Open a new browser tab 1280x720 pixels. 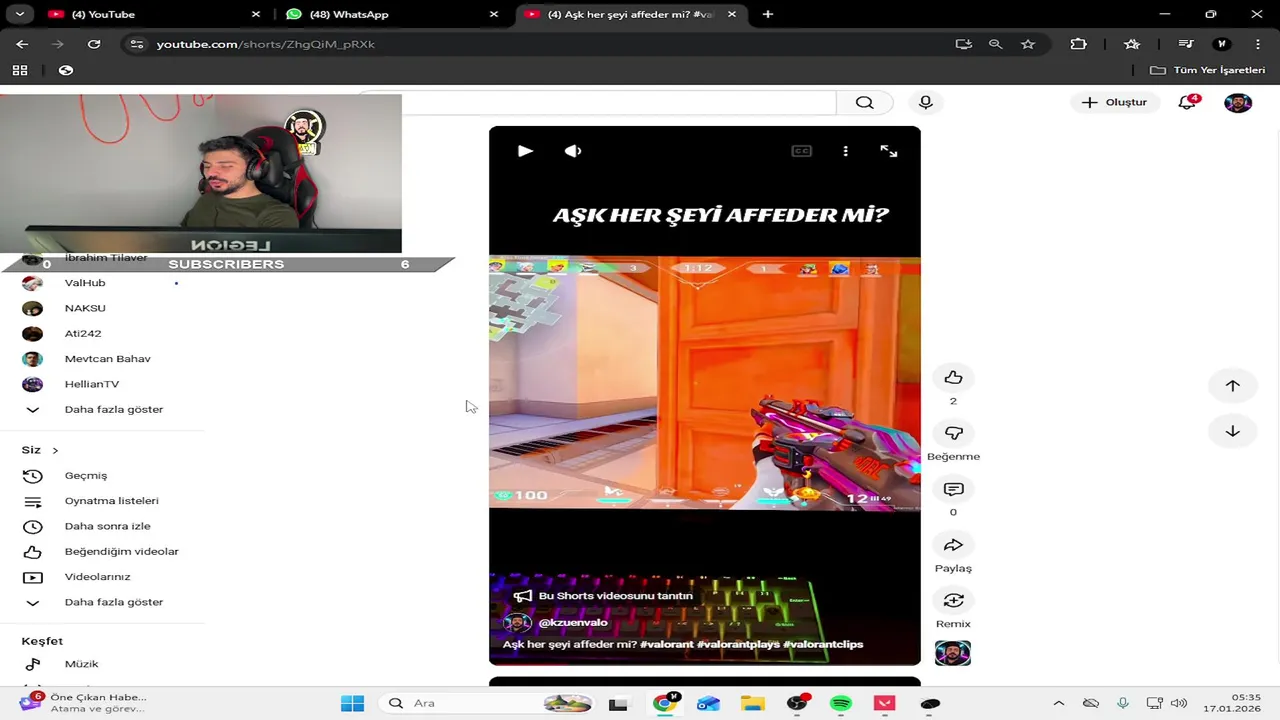point(768,14)
